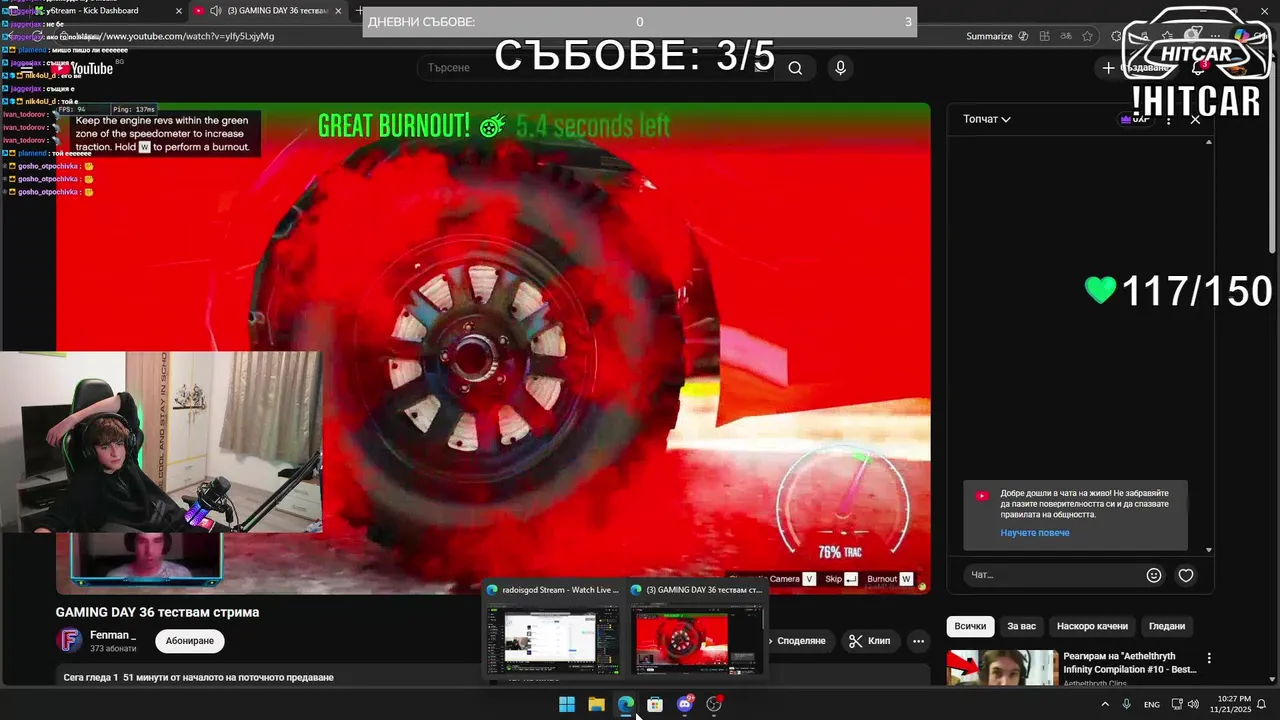
Task: Mute the GAMING DAY 36 tab audio icon
Action: click(216, 10)
